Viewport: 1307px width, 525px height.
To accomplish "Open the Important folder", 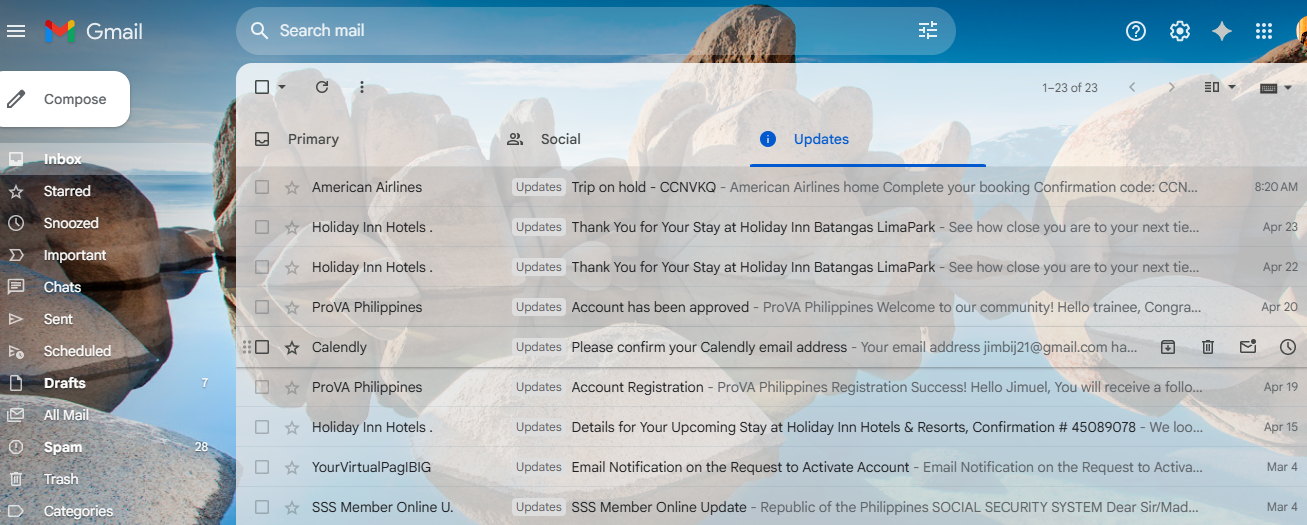I will (75, 255).
